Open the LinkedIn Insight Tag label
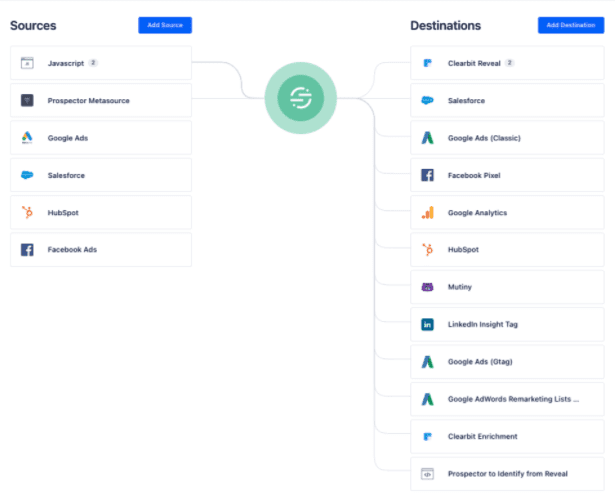 pyautogui.click(x=483, y=324)
